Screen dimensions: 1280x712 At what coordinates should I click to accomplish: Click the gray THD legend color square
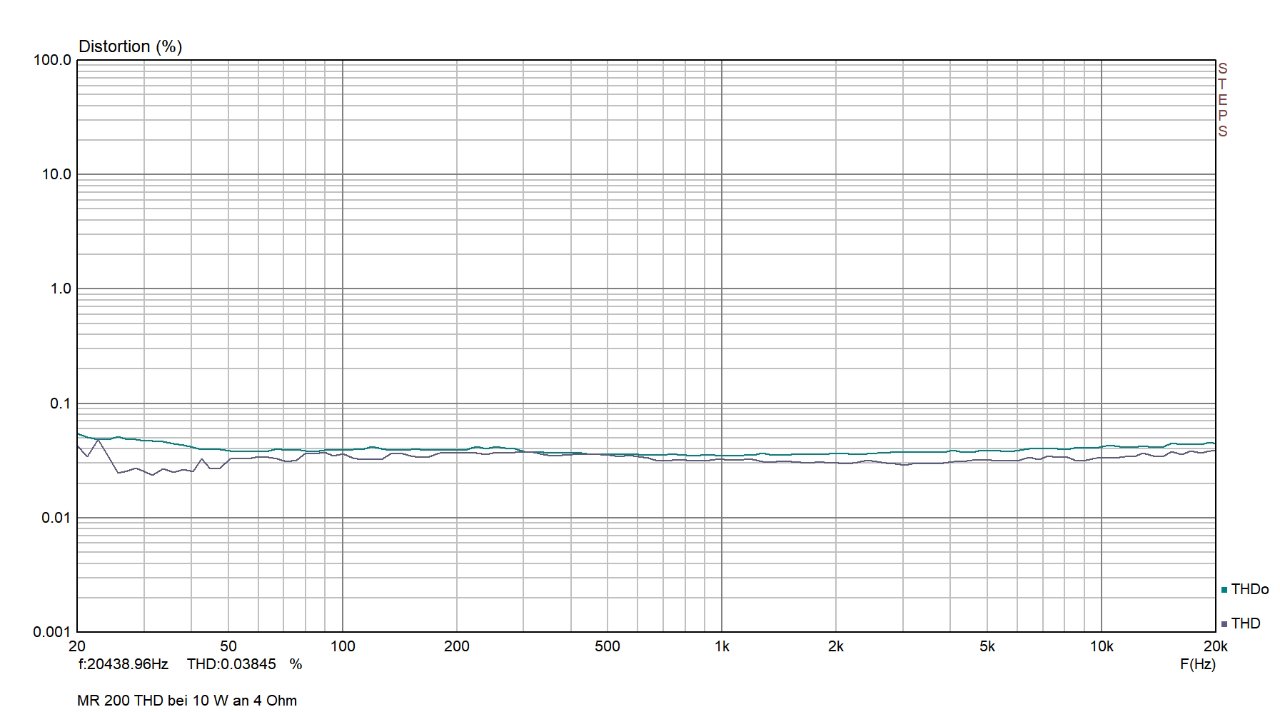coord(1224,624)
